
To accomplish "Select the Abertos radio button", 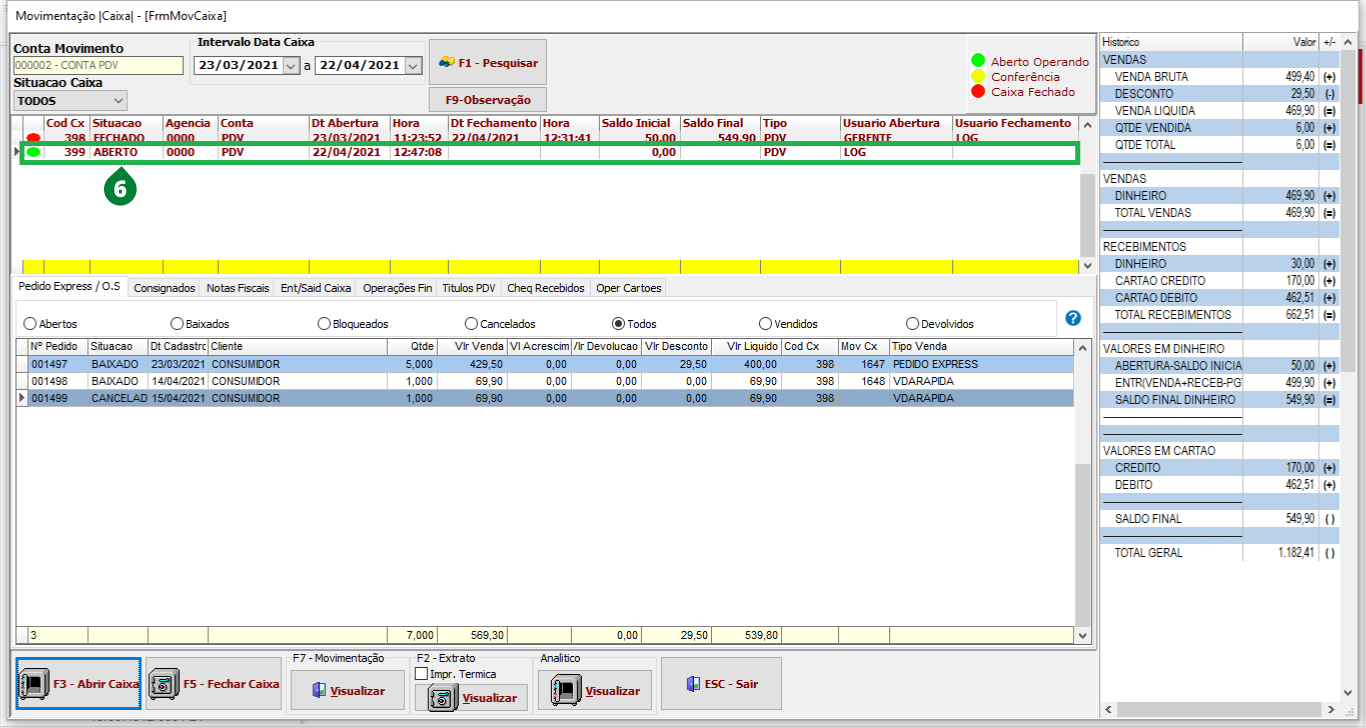I will [x=30, y=324].
